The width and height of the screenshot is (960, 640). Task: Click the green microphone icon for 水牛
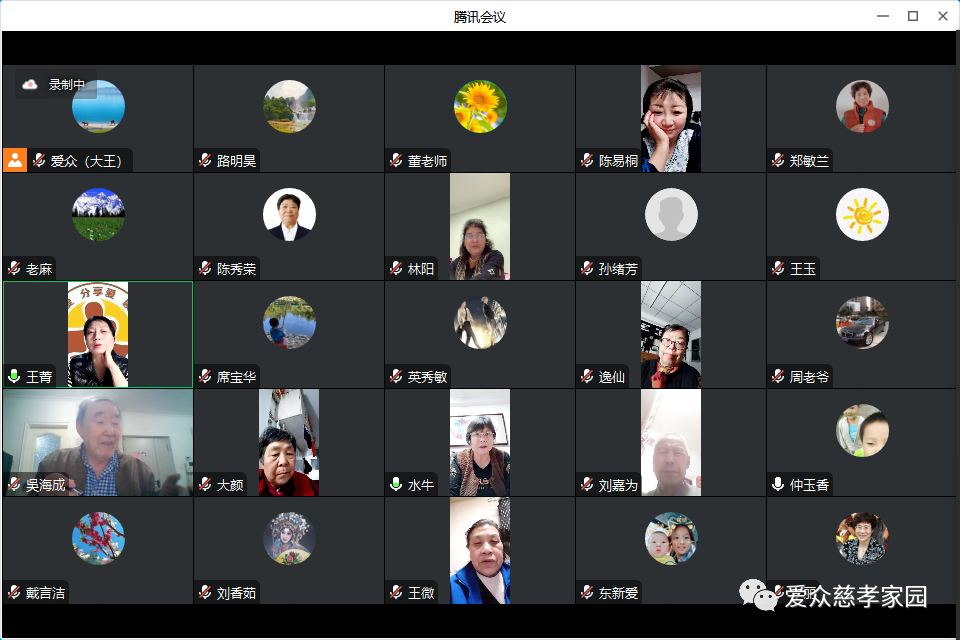coord(396,485)
